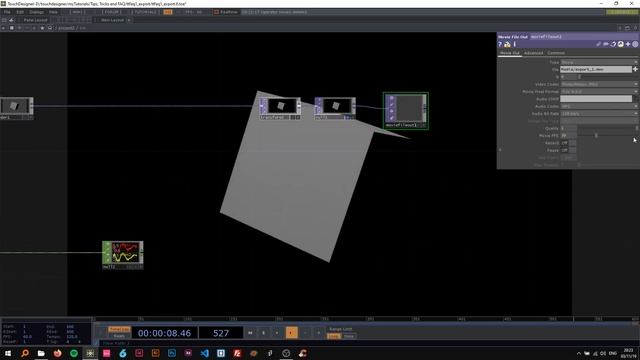
Task: Open the File menu
Action: point(7,12)
